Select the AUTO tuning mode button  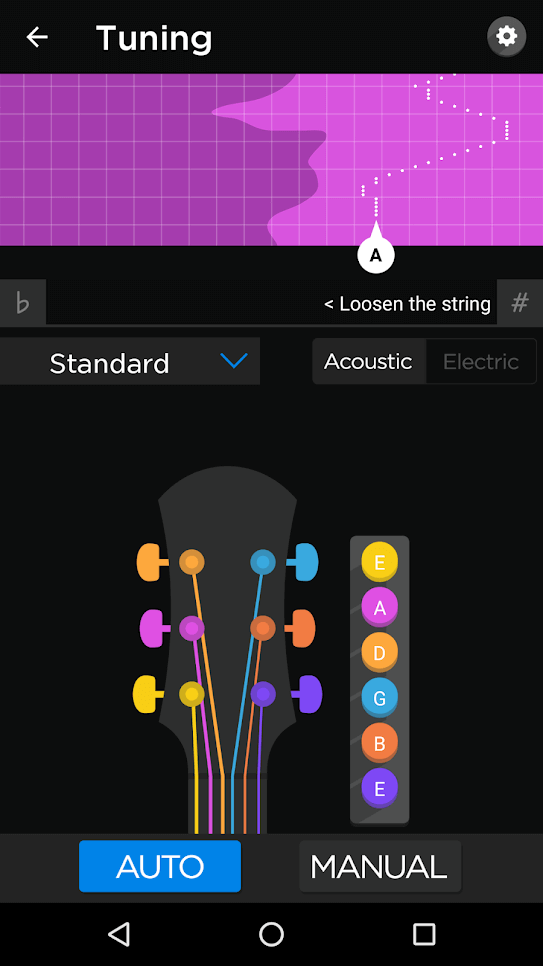[x=160, y=867]
